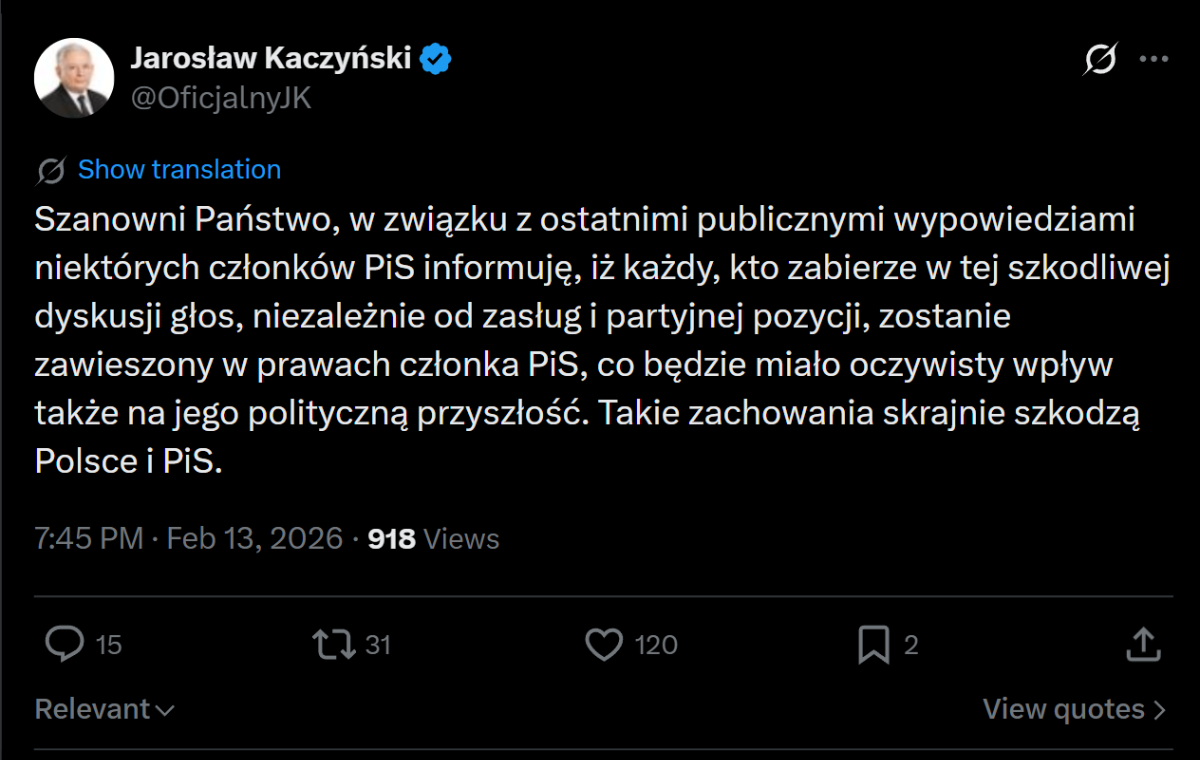Bookmark this tweet
This screenshot has width=1200, height=760.
tap(875, 645)
